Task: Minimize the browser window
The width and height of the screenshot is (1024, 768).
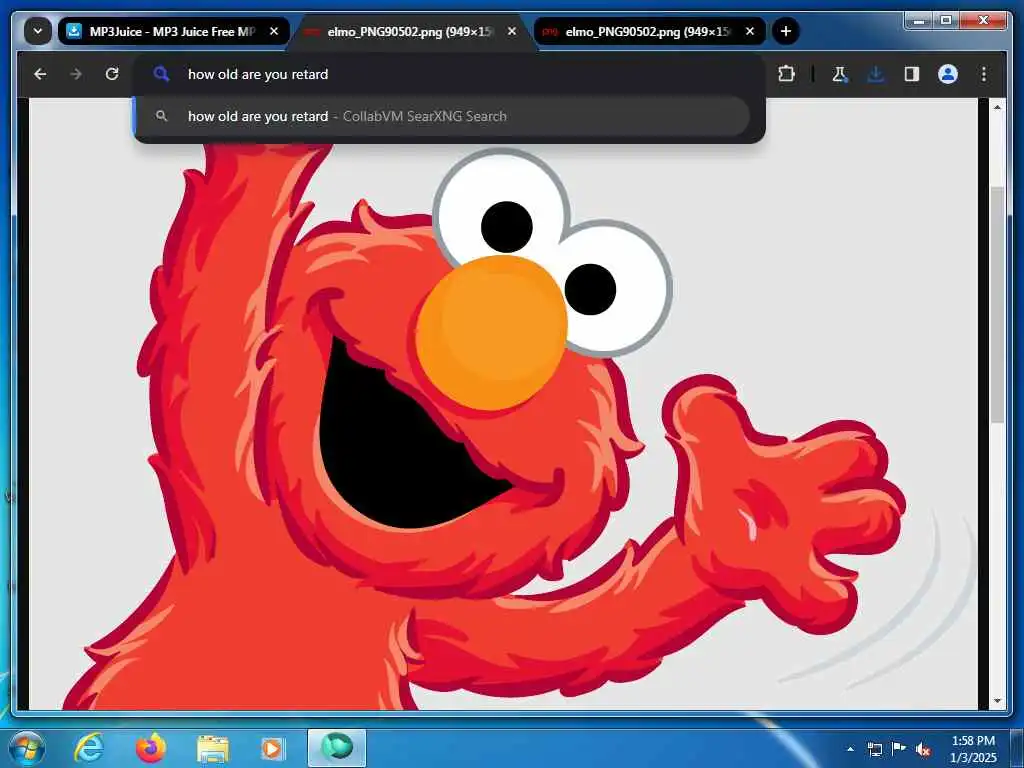Action: tap(919, 20)
